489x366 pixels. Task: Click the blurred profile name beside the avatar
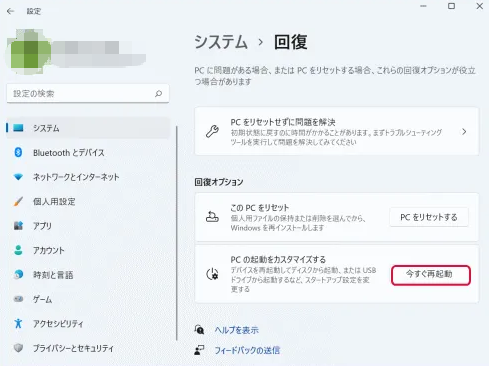(100, 53)
